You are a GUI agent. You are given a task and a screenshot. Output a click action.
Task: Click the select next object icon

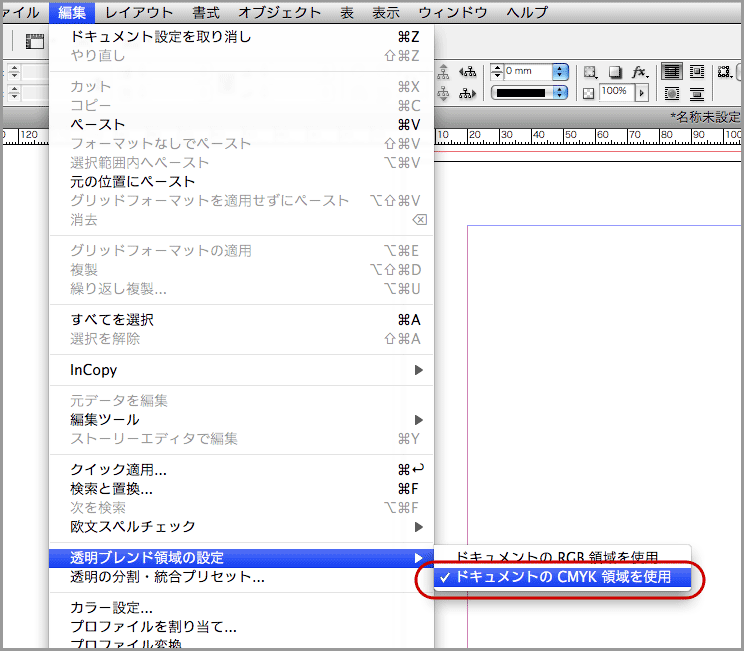coord(466,93)
